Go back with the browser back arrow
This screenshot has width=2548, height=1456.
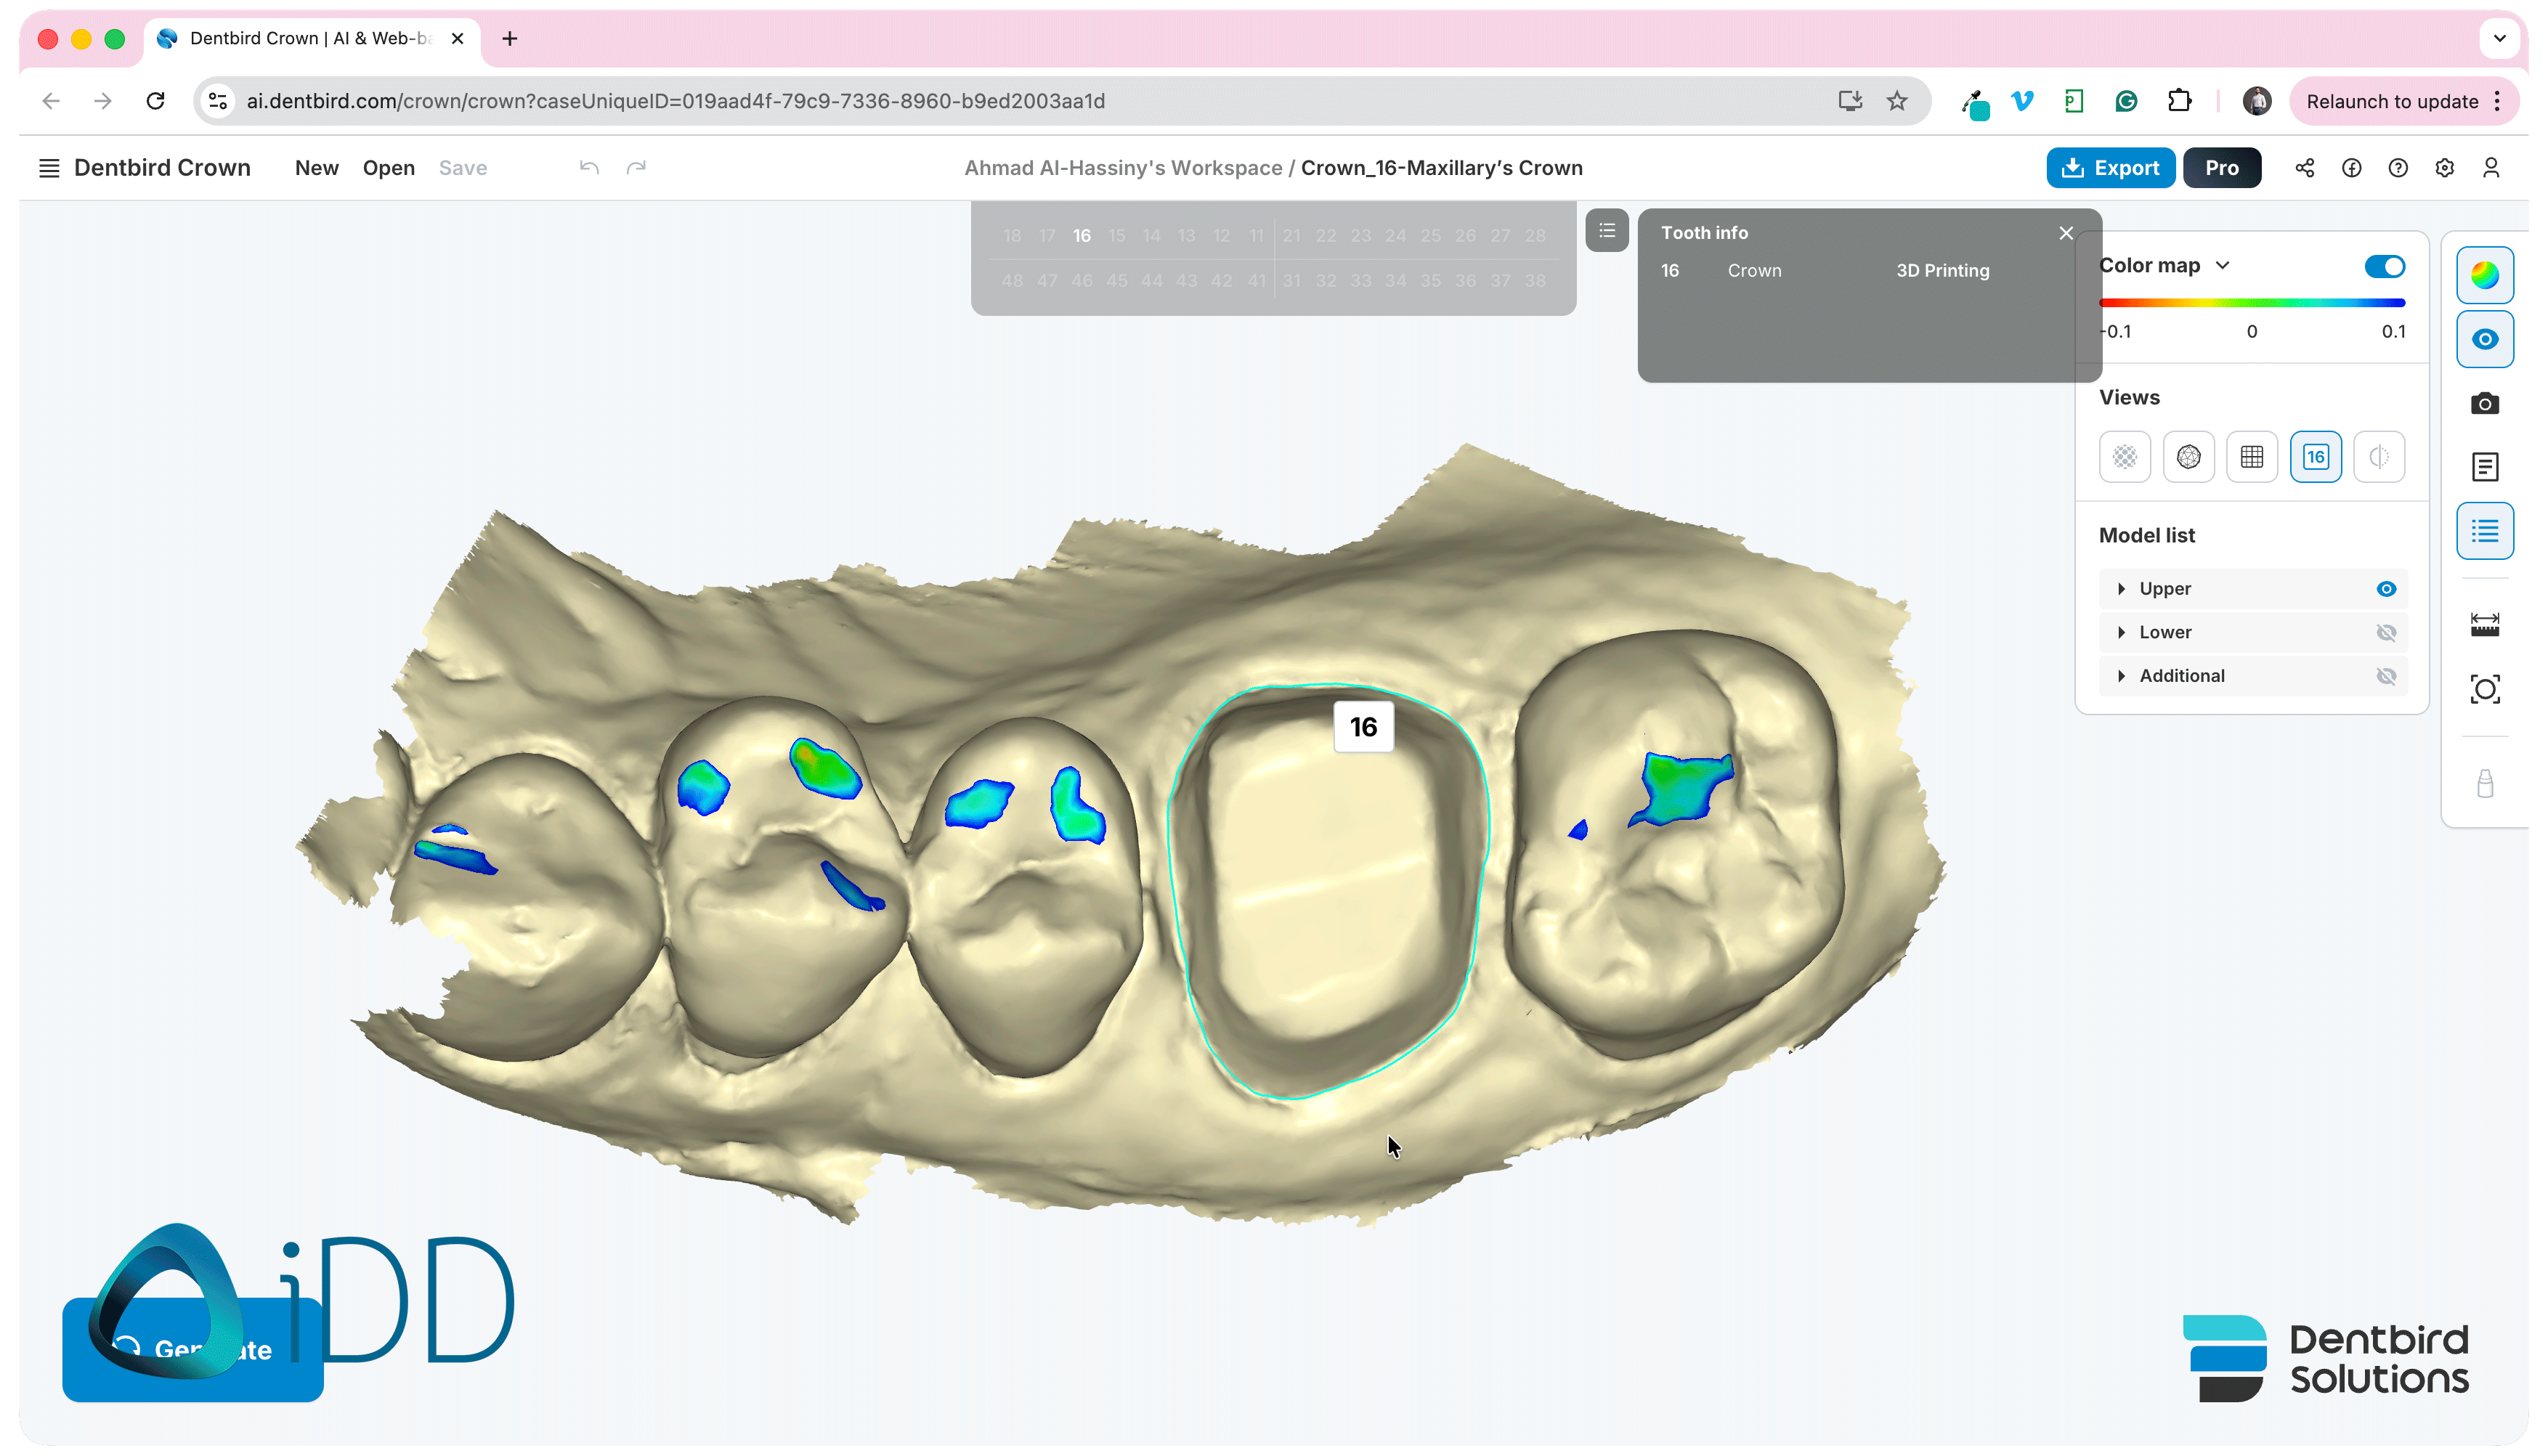[x=51, y=101]
